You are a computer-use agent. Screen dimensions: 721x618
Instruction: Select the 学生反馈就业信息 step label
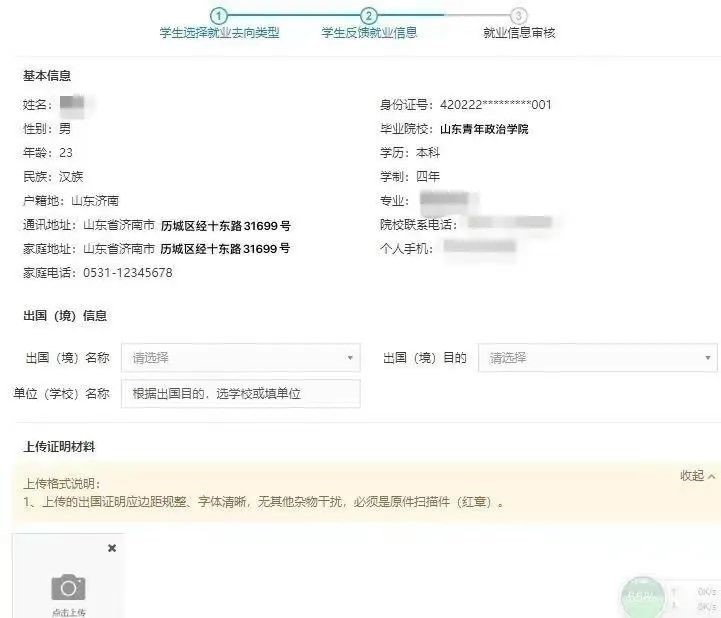pos(369,33)
